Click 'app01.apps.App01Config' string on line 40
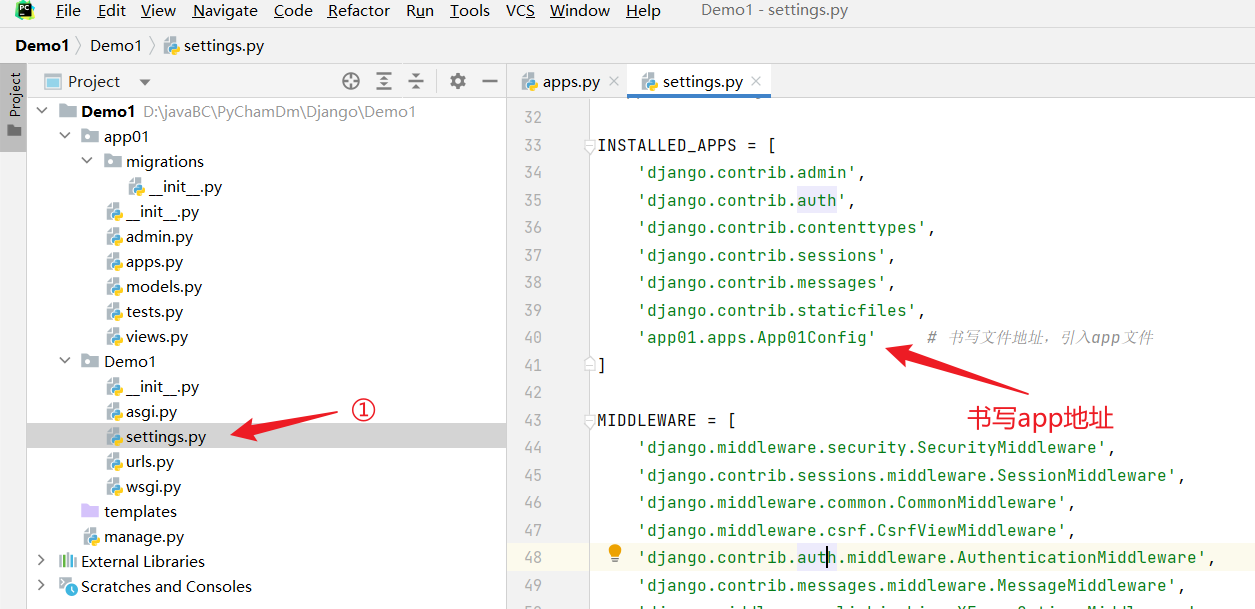 click(757, 337)
